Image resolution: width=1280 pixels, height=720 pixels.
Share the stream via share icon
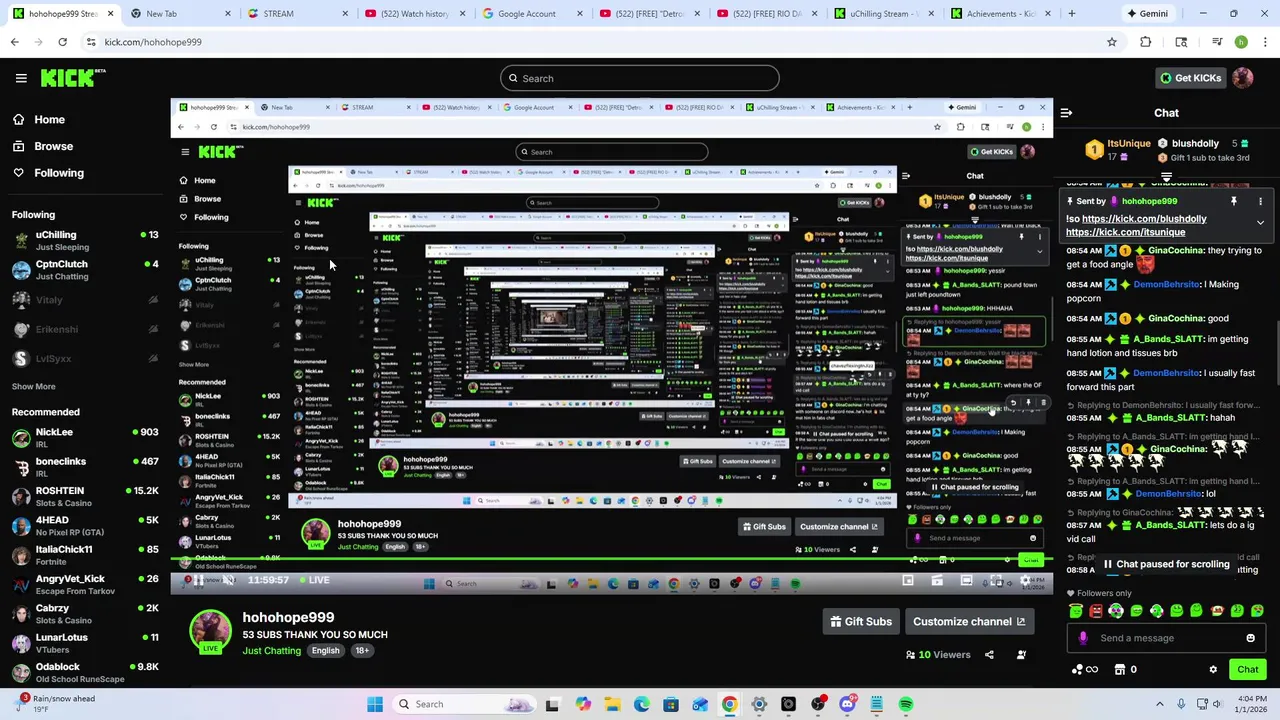pos(989,655)
